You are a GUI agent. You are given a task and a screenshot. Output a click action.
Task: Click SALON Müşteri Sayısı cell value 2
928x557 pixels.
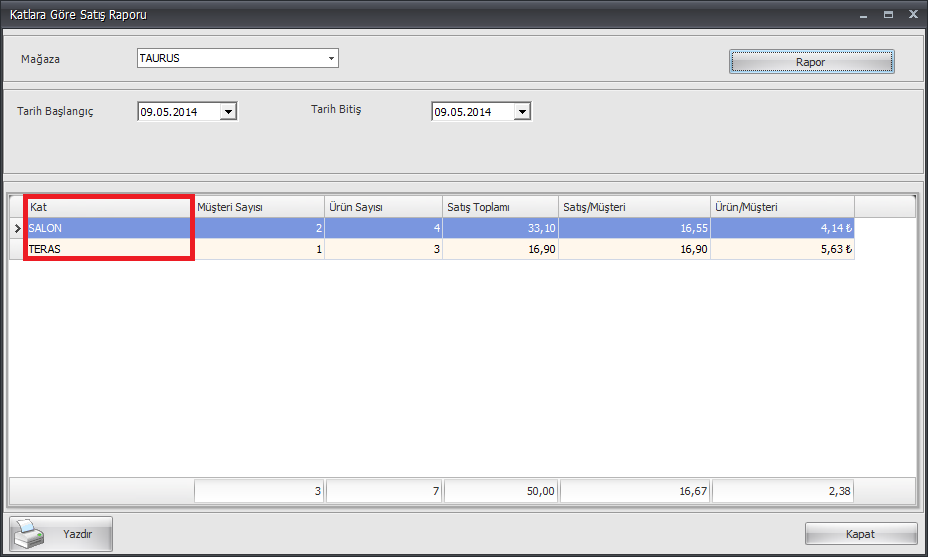(259, 228)
